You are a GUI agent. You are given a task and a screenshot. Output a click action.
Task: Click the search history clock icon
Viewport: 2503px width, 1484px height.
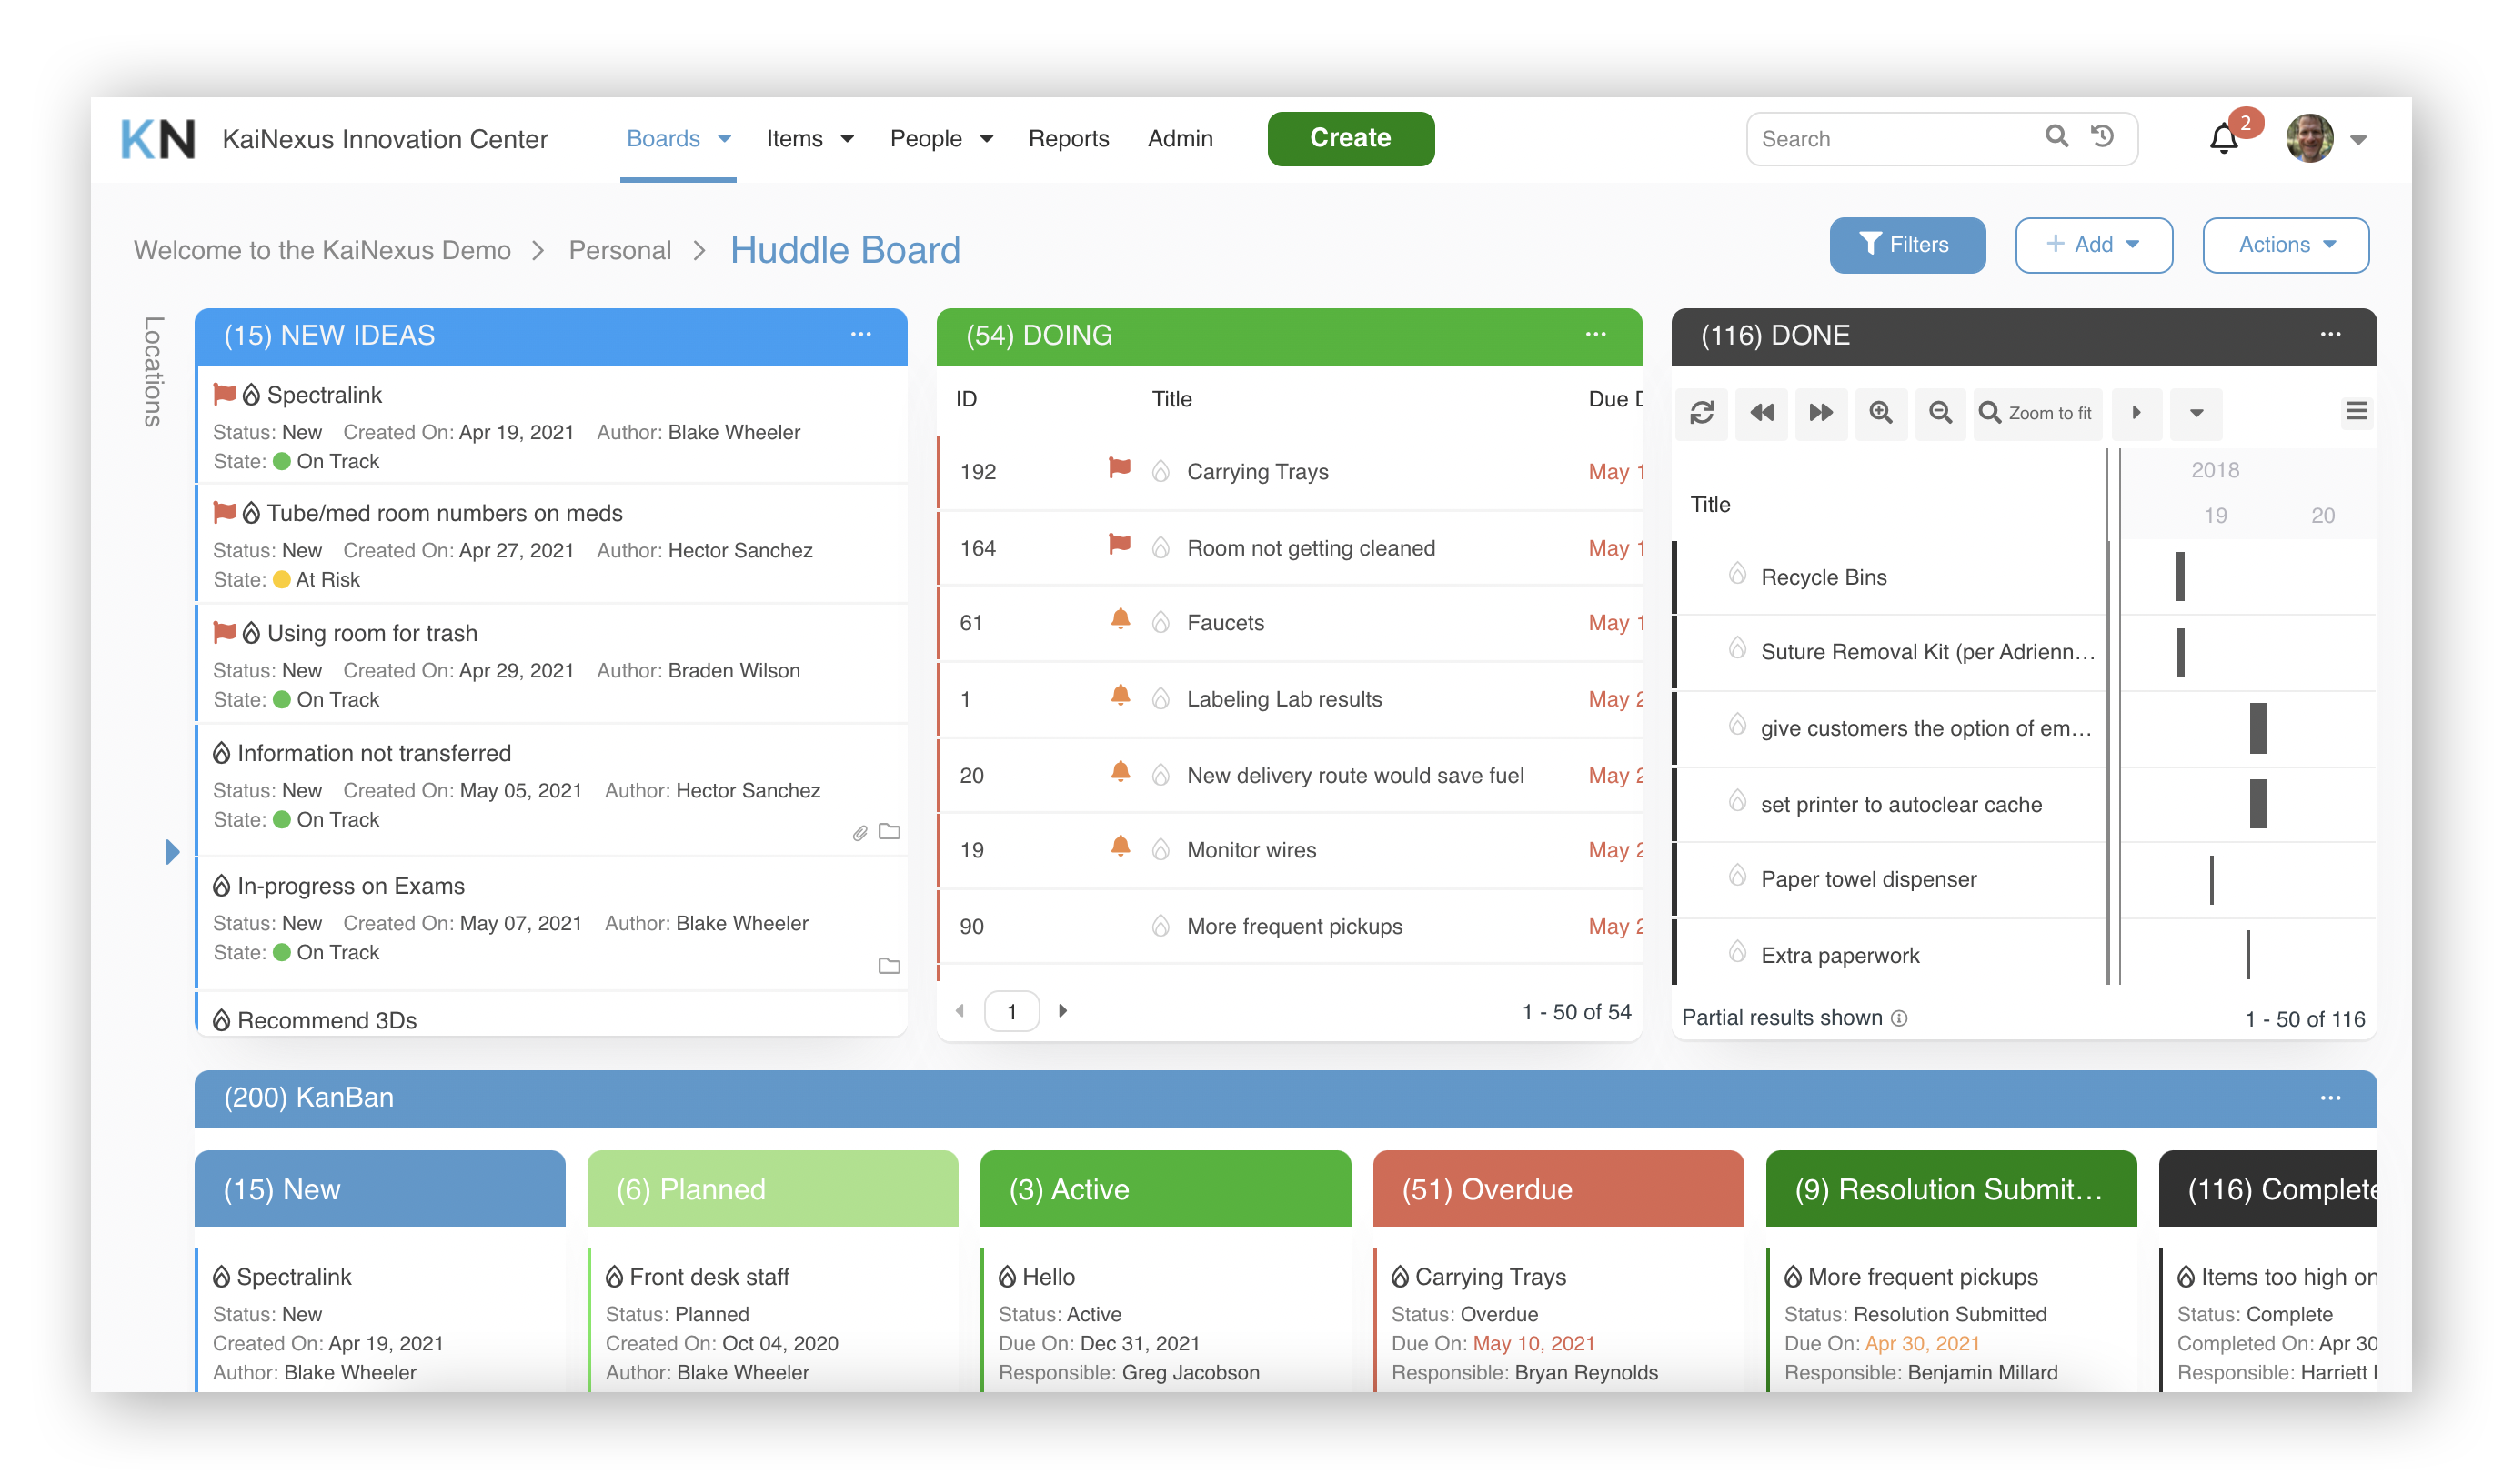2102,138
